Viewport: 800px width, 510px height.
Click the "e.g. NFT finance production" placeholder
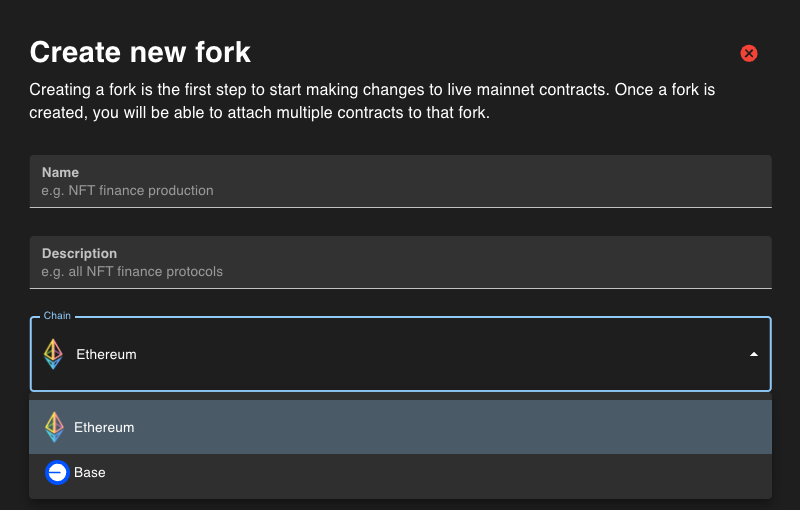(x=127, y=190)
